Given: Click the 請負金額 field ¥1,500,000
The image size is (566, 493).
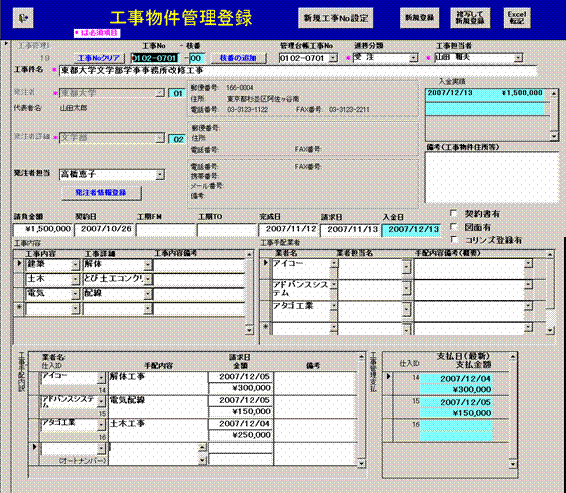Looking at the screenshot, I should [x=43, y=230].
